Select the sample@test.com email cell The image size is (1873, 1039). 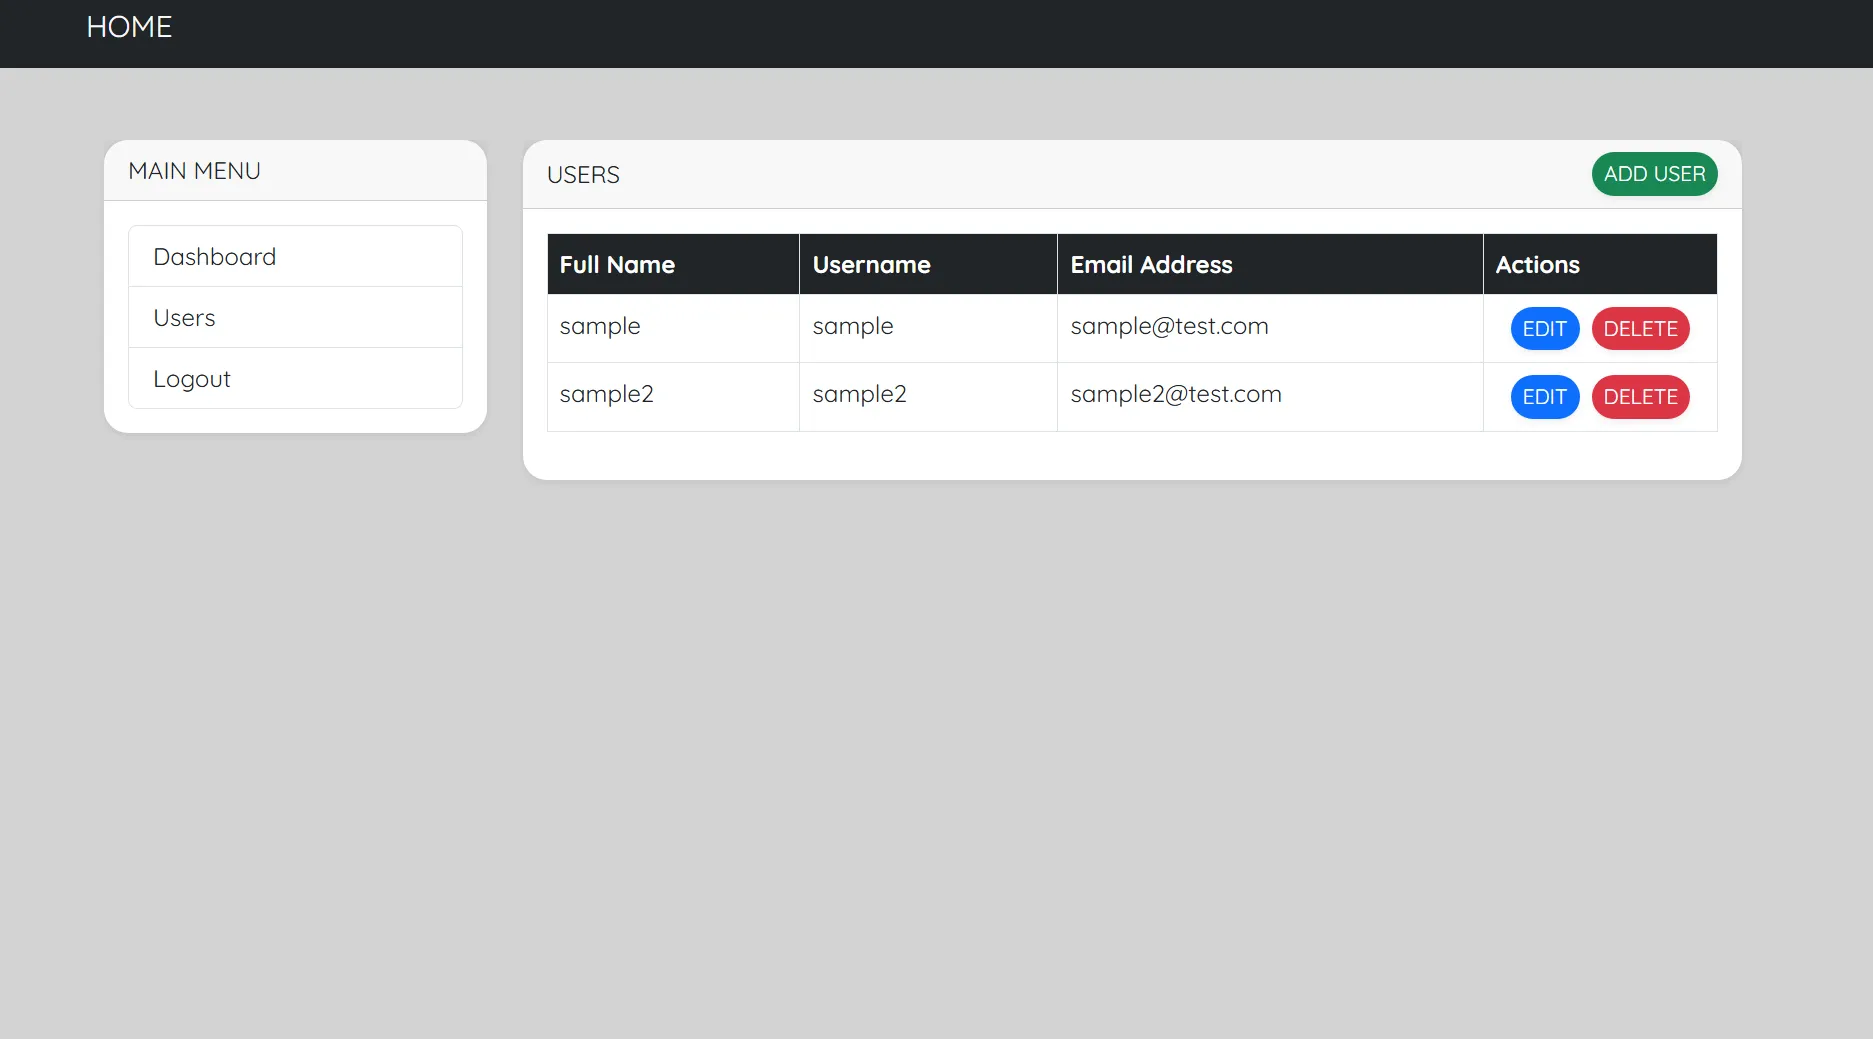[x=1270, y=328]
